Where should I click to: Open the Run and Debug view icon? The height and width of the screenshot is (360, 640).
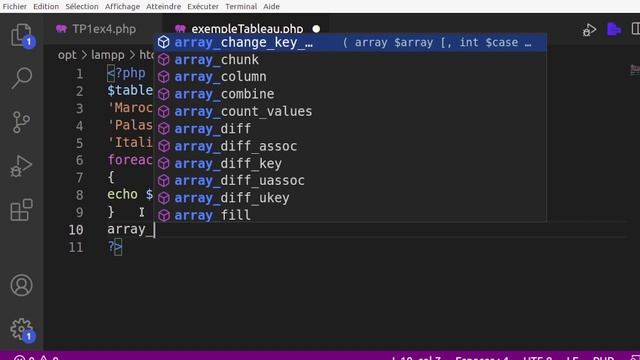coord(21,166)
